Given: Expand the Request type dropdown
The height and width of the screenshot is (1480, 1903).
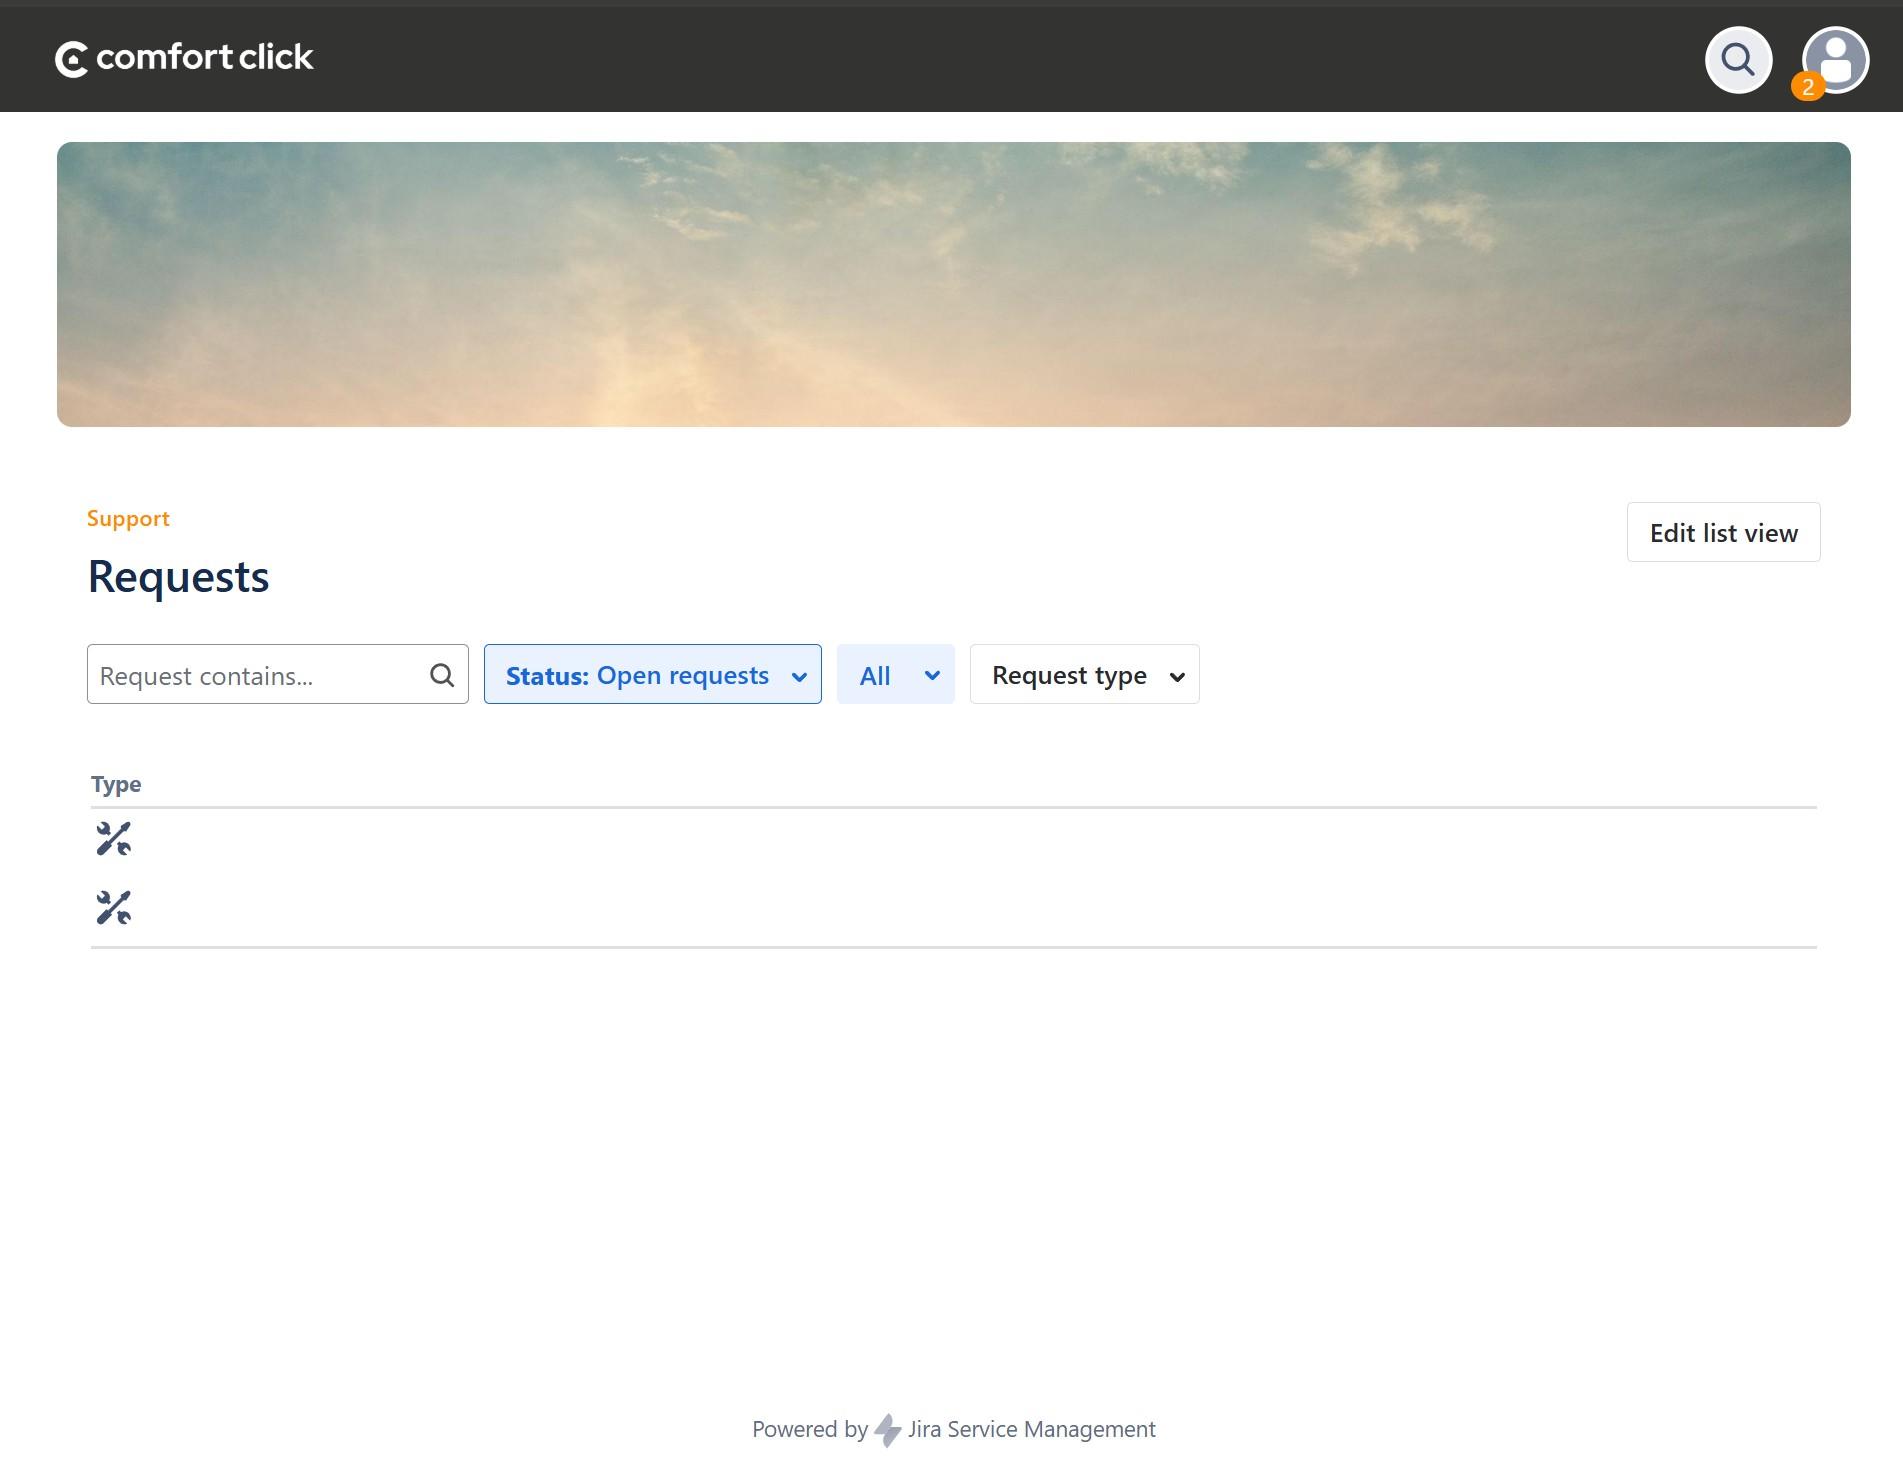Looking at the screenshot, I should point(1083,675).
